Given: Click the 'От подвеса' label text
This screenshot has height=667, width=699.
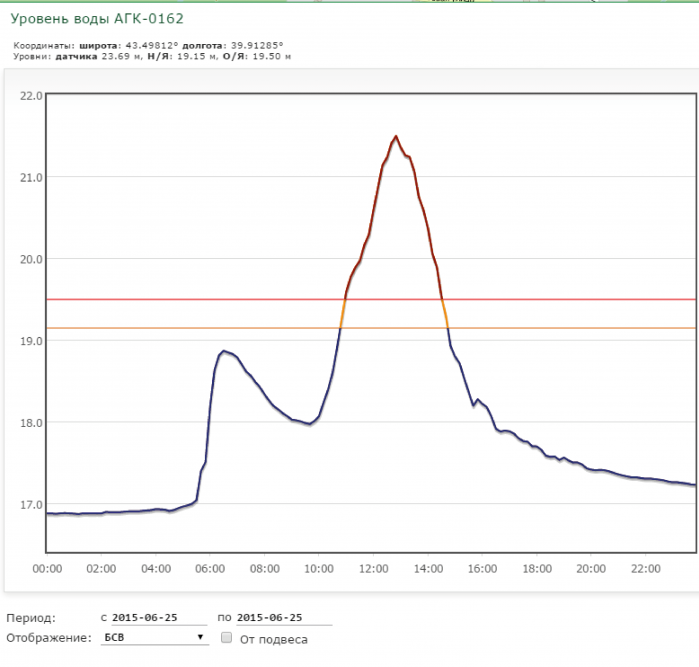Looking at the screenshot, I should [x=274, y=639].
